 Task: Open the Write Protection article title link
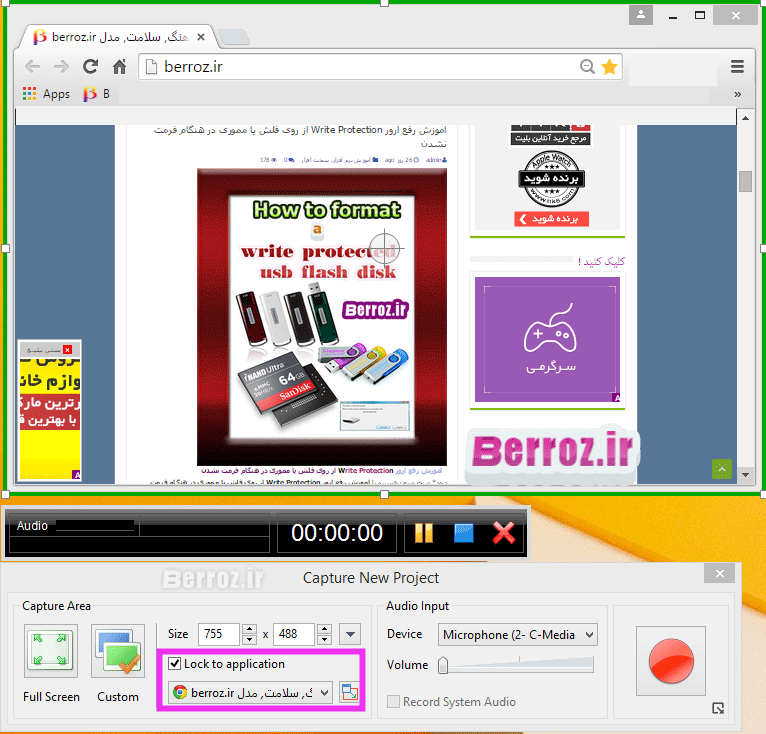300,136
